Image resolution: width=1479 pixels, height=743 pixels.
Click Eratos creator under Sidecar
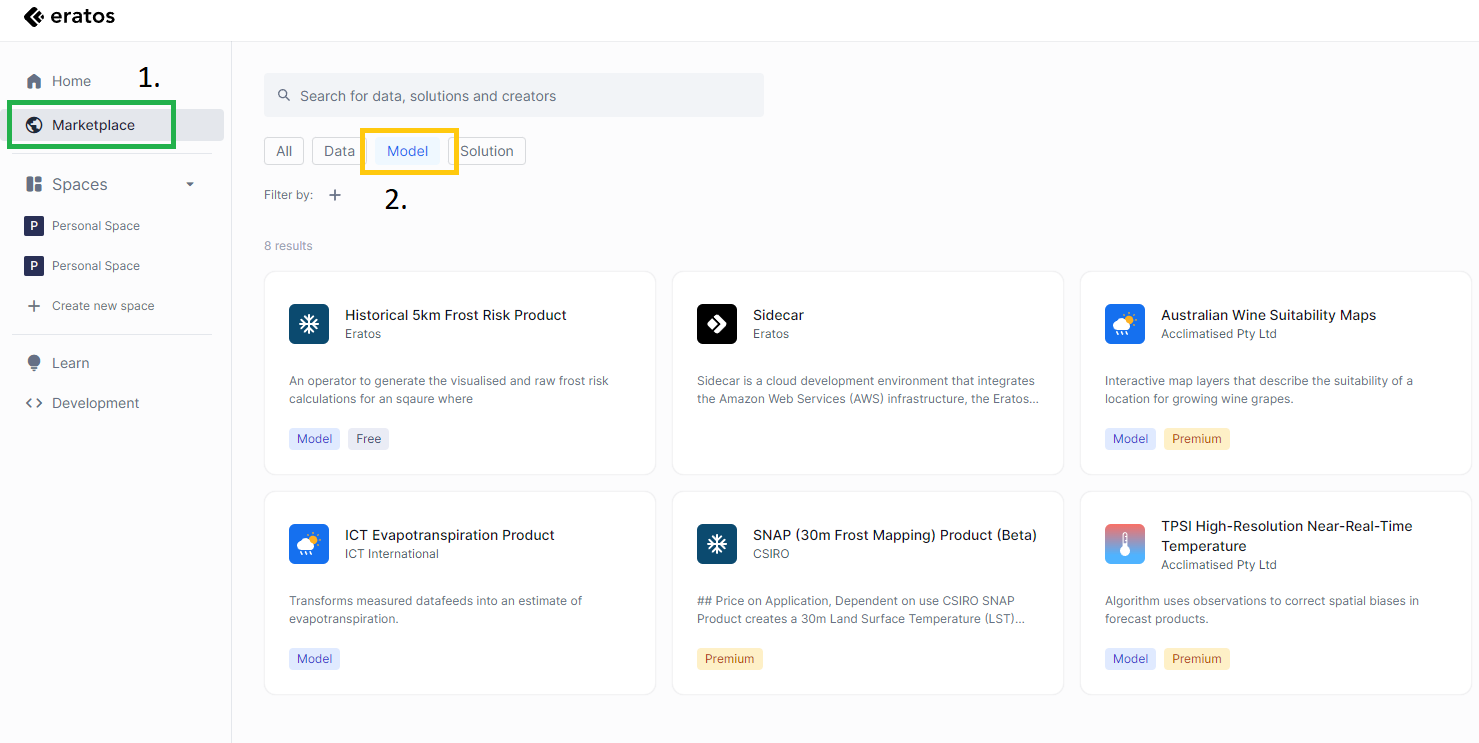click(x=771, y=334)
